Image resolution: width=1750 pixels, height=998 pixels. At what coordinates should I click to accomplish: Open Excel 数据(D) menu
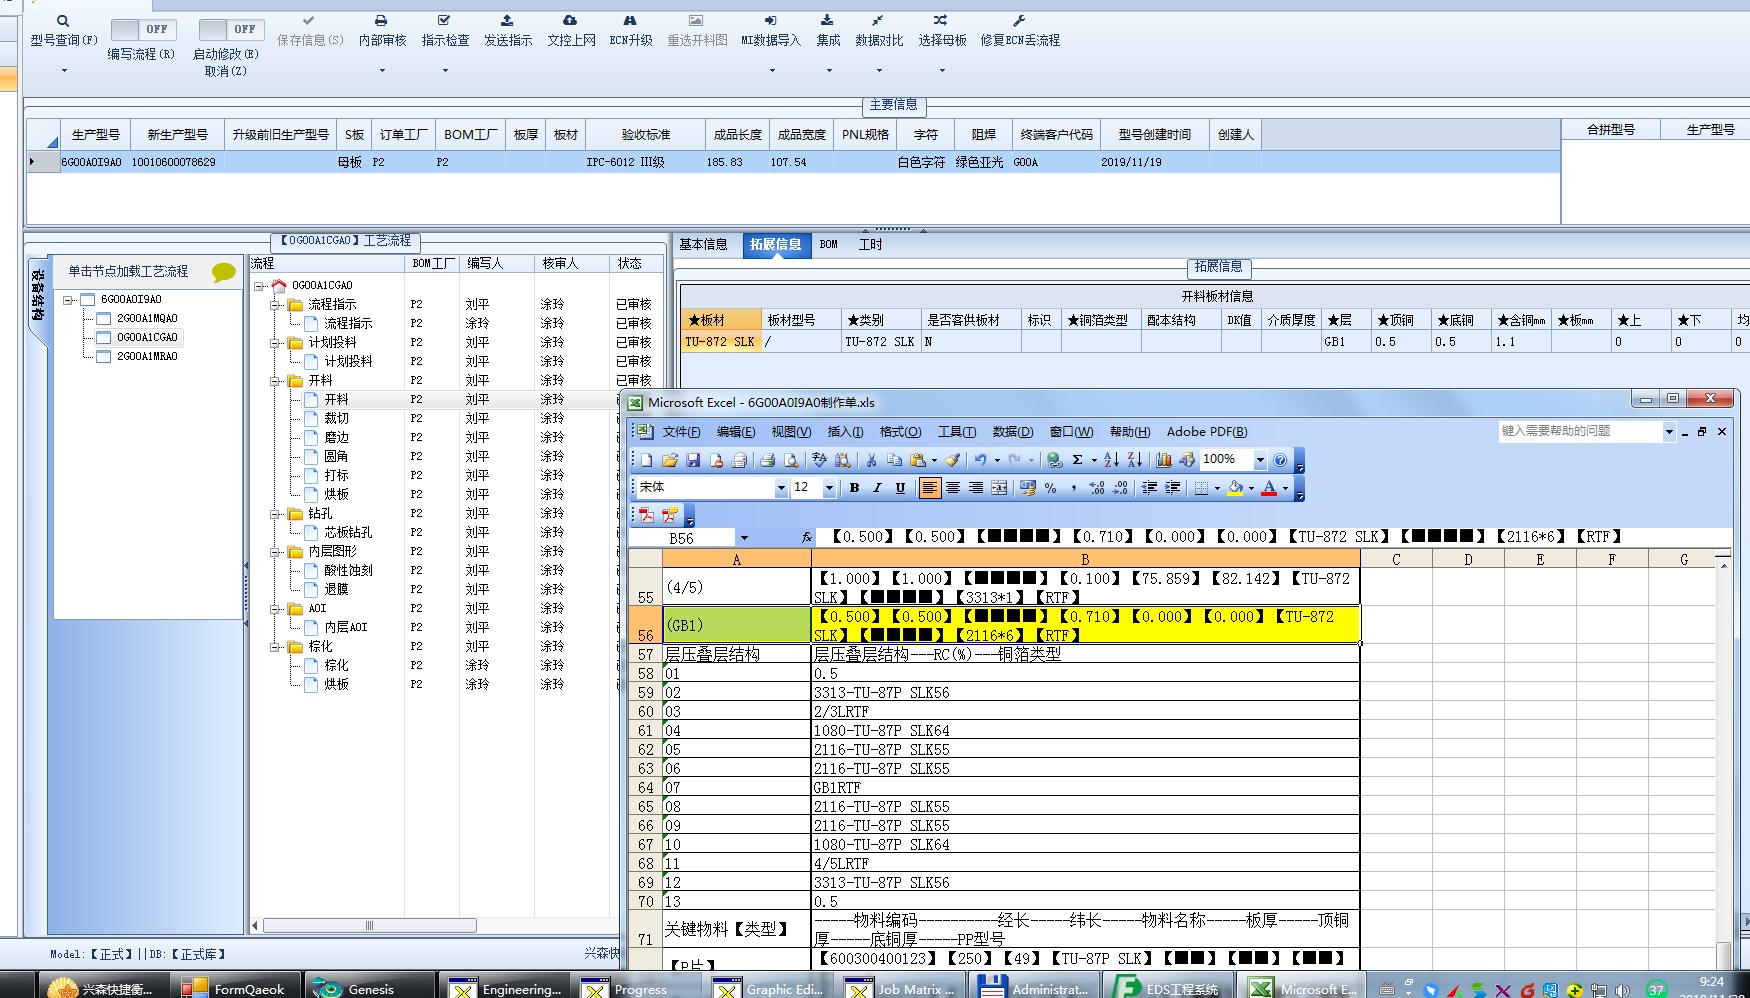click(x=1012, y=432)
